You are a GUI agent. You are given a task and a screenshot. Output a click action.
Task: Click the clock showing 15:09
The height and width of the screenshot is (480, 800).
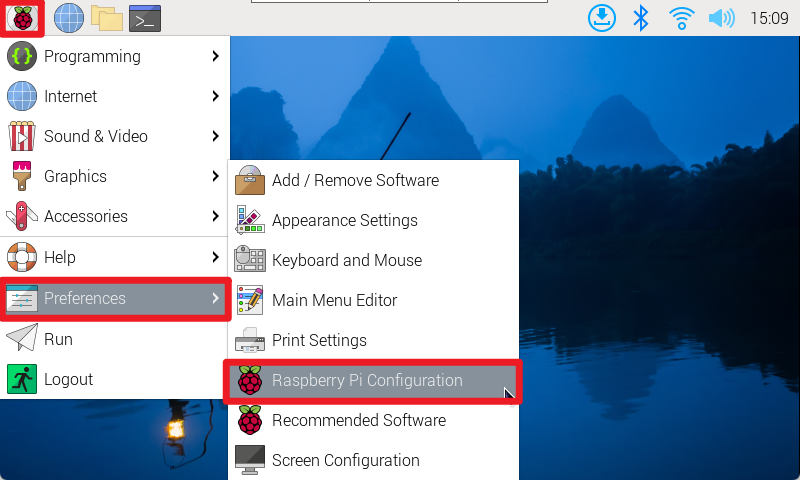point(769,18)
